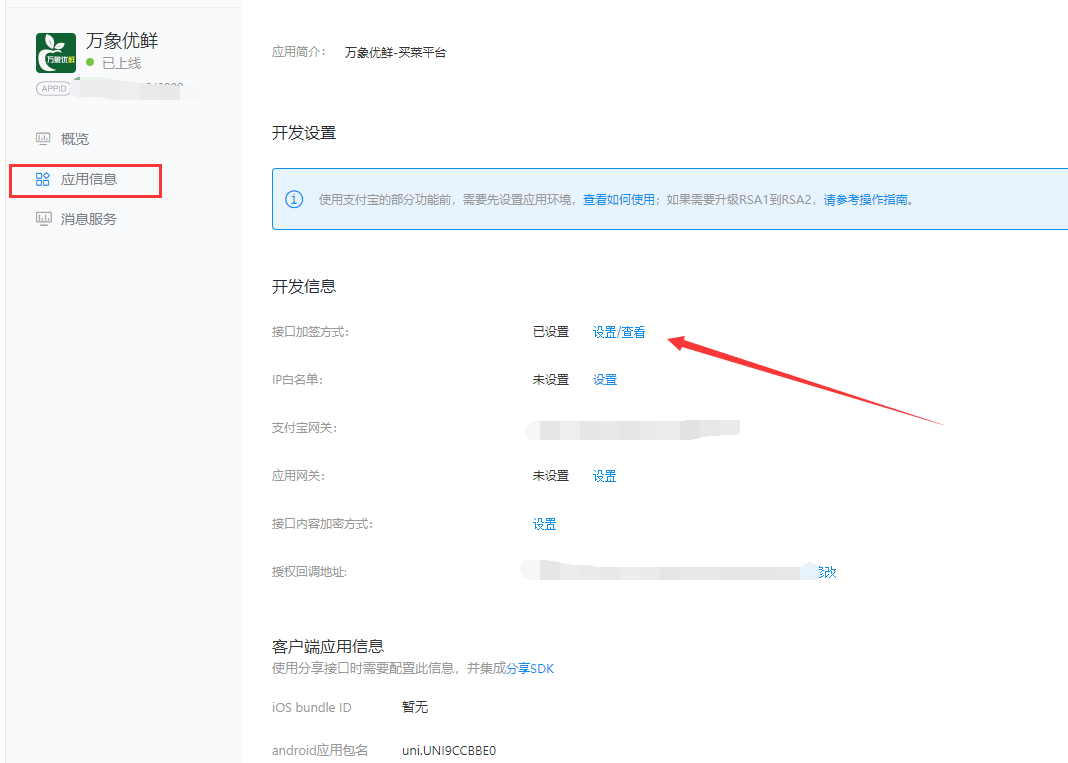Click the uni.UNI9CCBBE0 package name
The width and height of the screenshot is (1068, 763).
point(449,750)
